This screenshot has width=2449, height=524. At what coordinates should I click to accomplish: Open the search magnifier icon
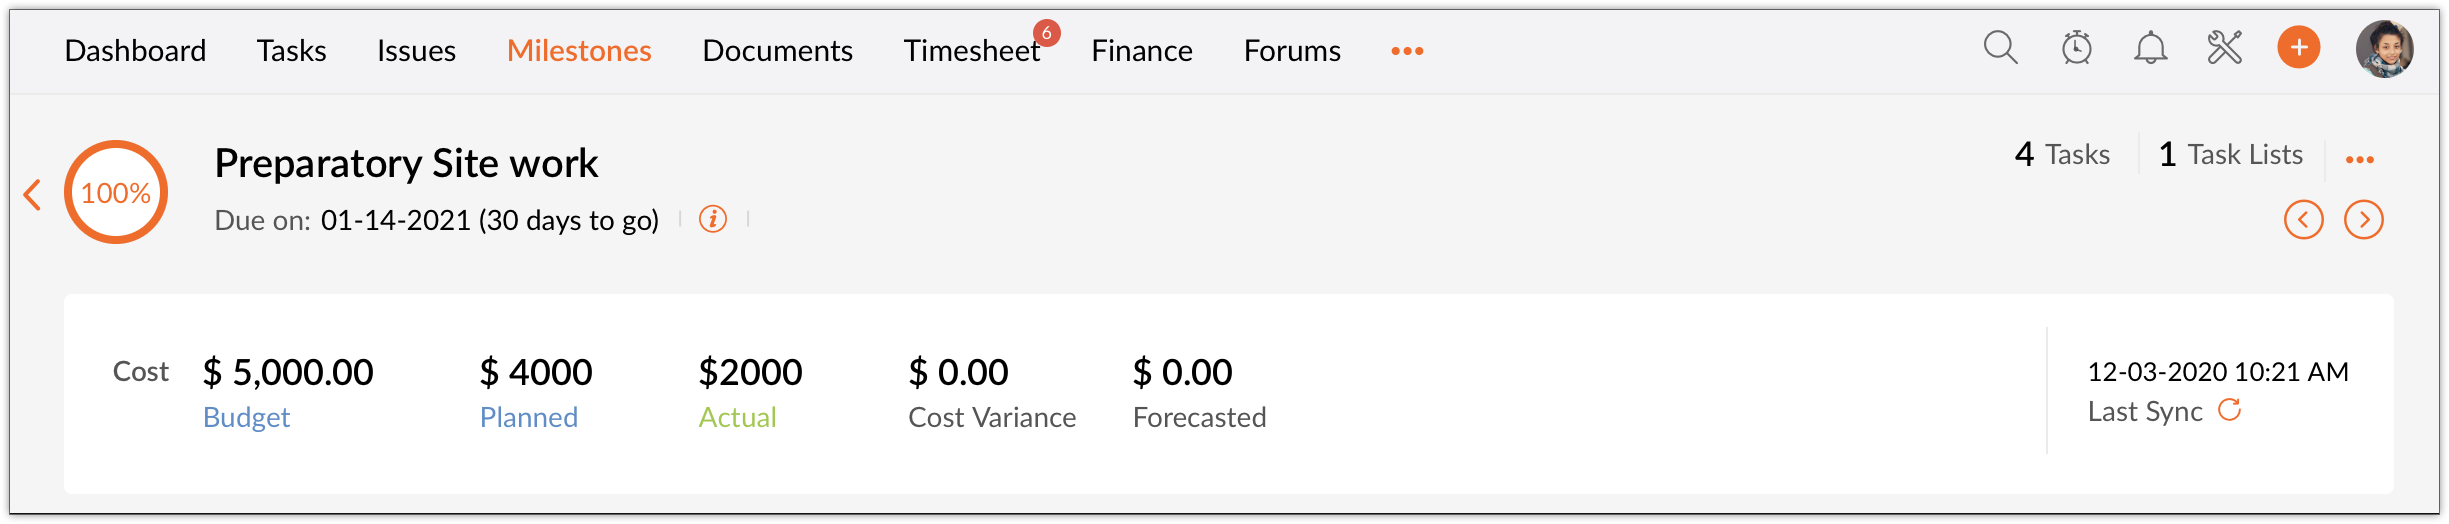tap(2000, 48)
